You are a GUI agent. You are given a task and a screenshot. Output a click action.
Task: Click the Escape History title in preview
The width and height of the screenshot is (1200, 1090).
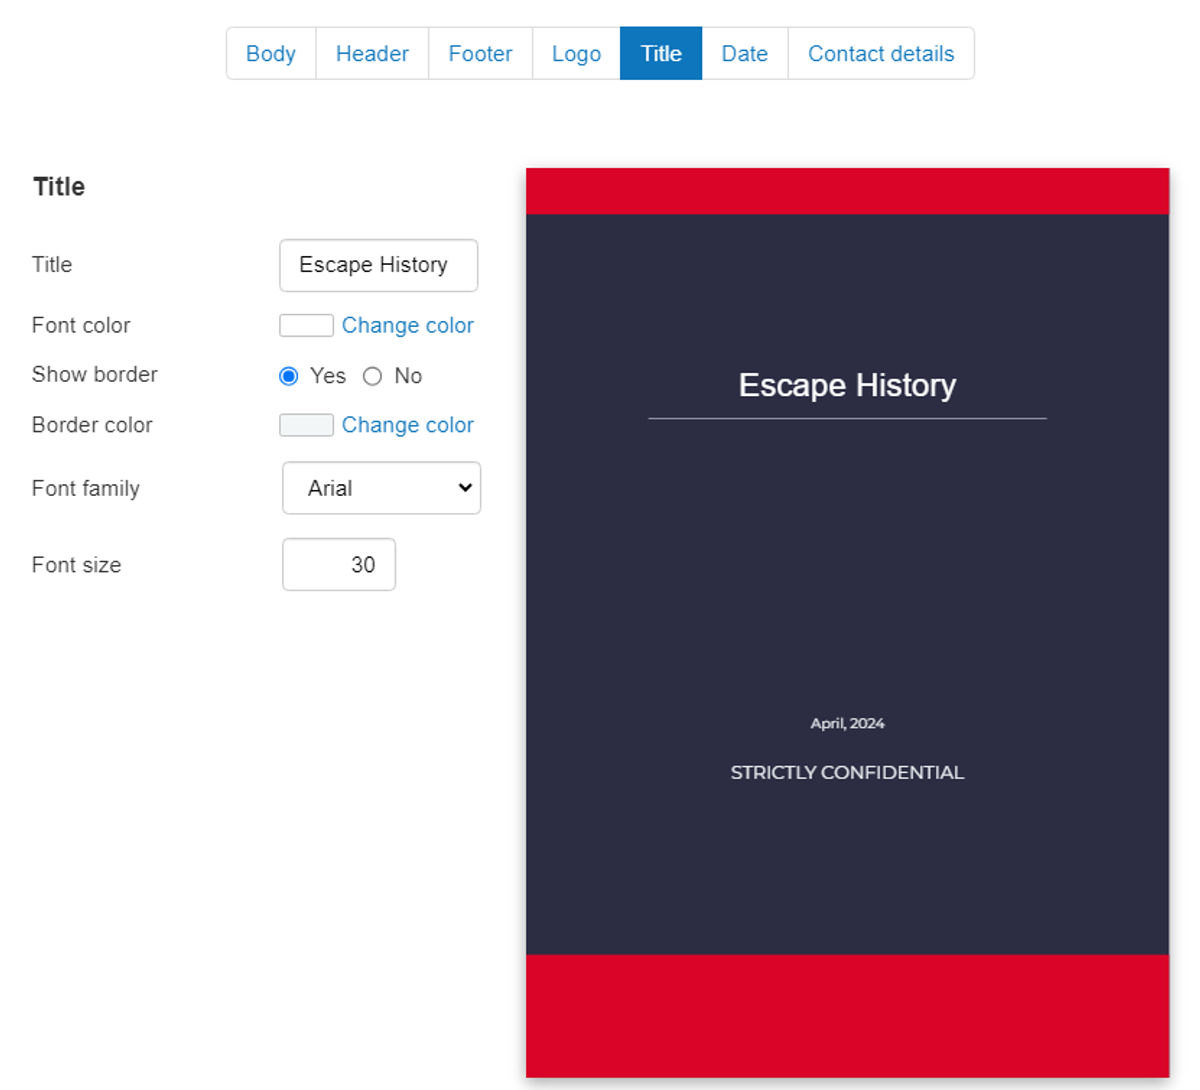847,385
